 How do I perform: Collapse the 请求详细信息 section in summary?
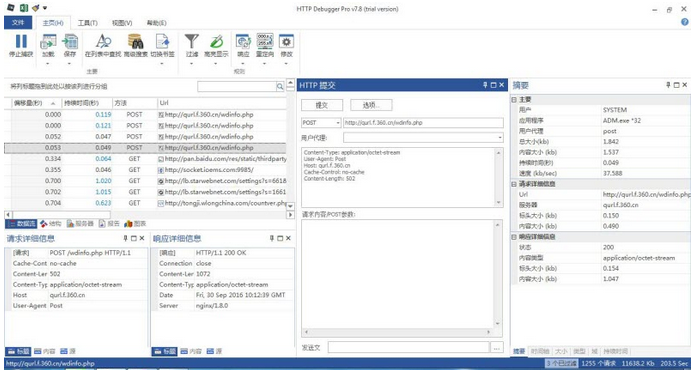514,184
